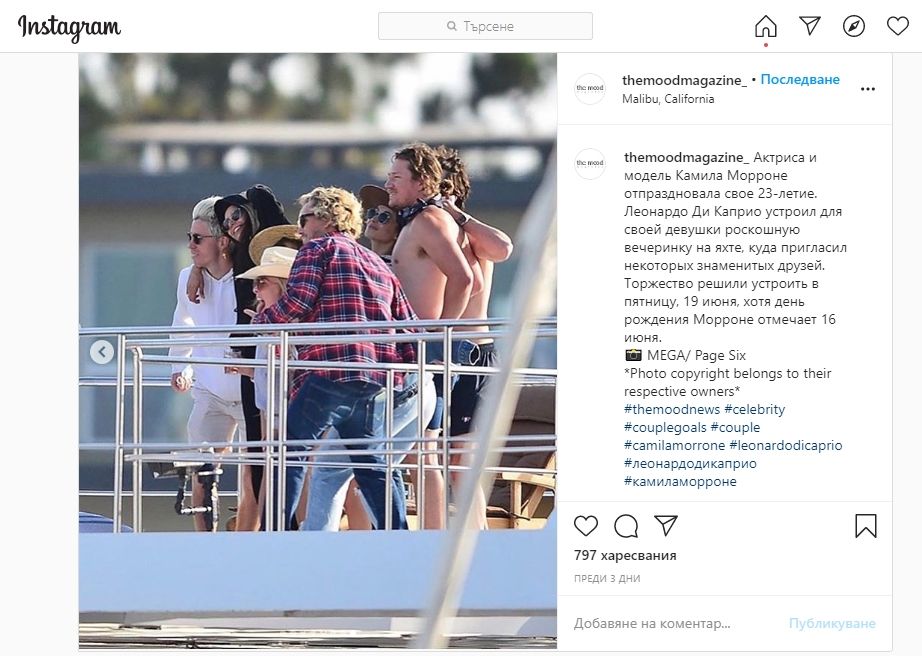Open the #camilamorrone hashtag
The width and height of the screenshot is (922, 656).
click(x=674, y=446)
